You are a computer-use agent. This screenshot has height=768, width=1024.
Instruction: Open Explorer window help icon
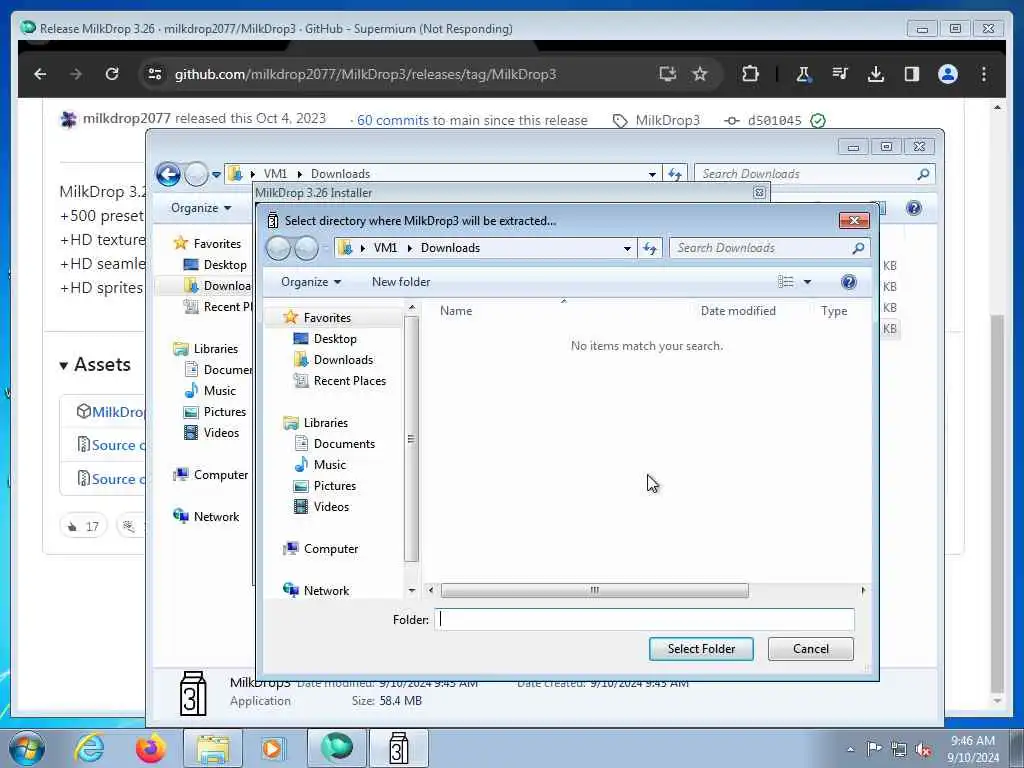pyautogui.click(x=914, y=208)
